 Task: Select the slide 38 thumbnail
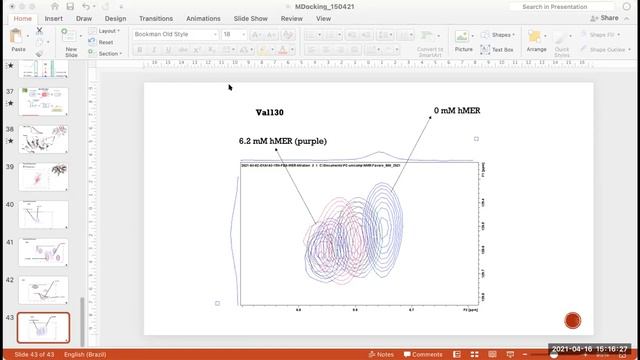[43, 139]
